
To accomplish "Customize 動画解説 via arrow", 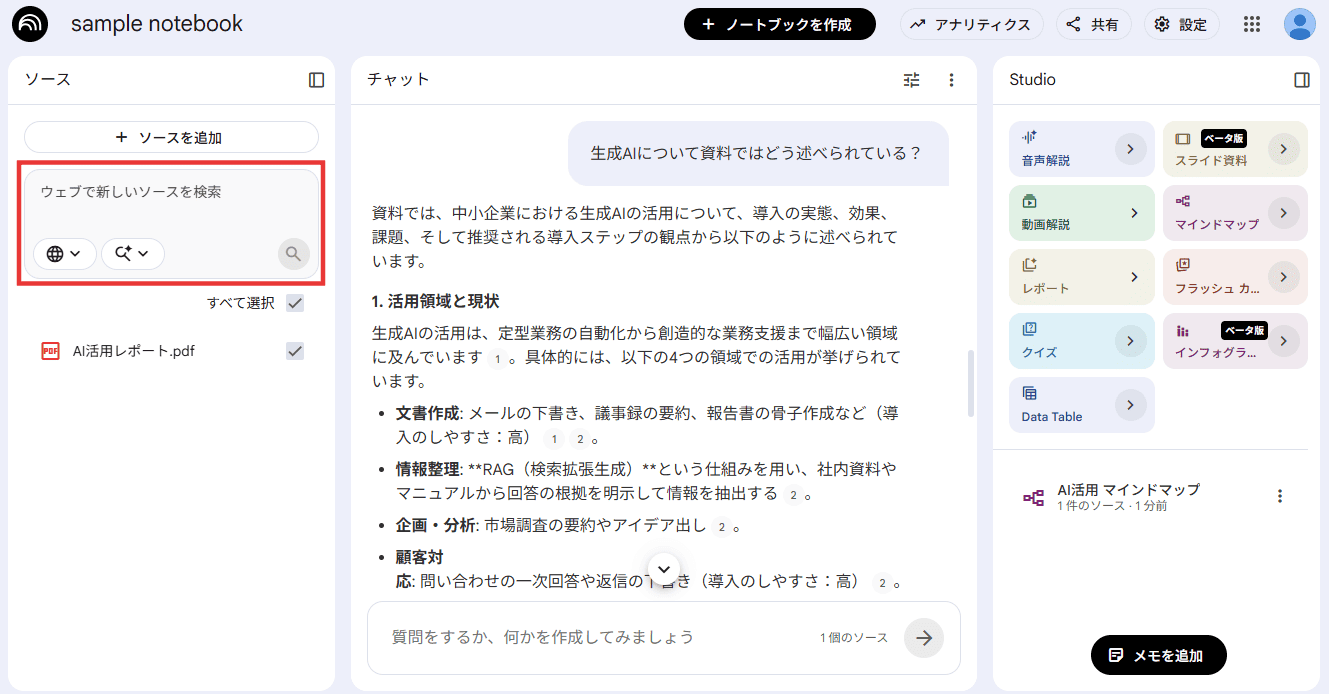I will 1134,213.
